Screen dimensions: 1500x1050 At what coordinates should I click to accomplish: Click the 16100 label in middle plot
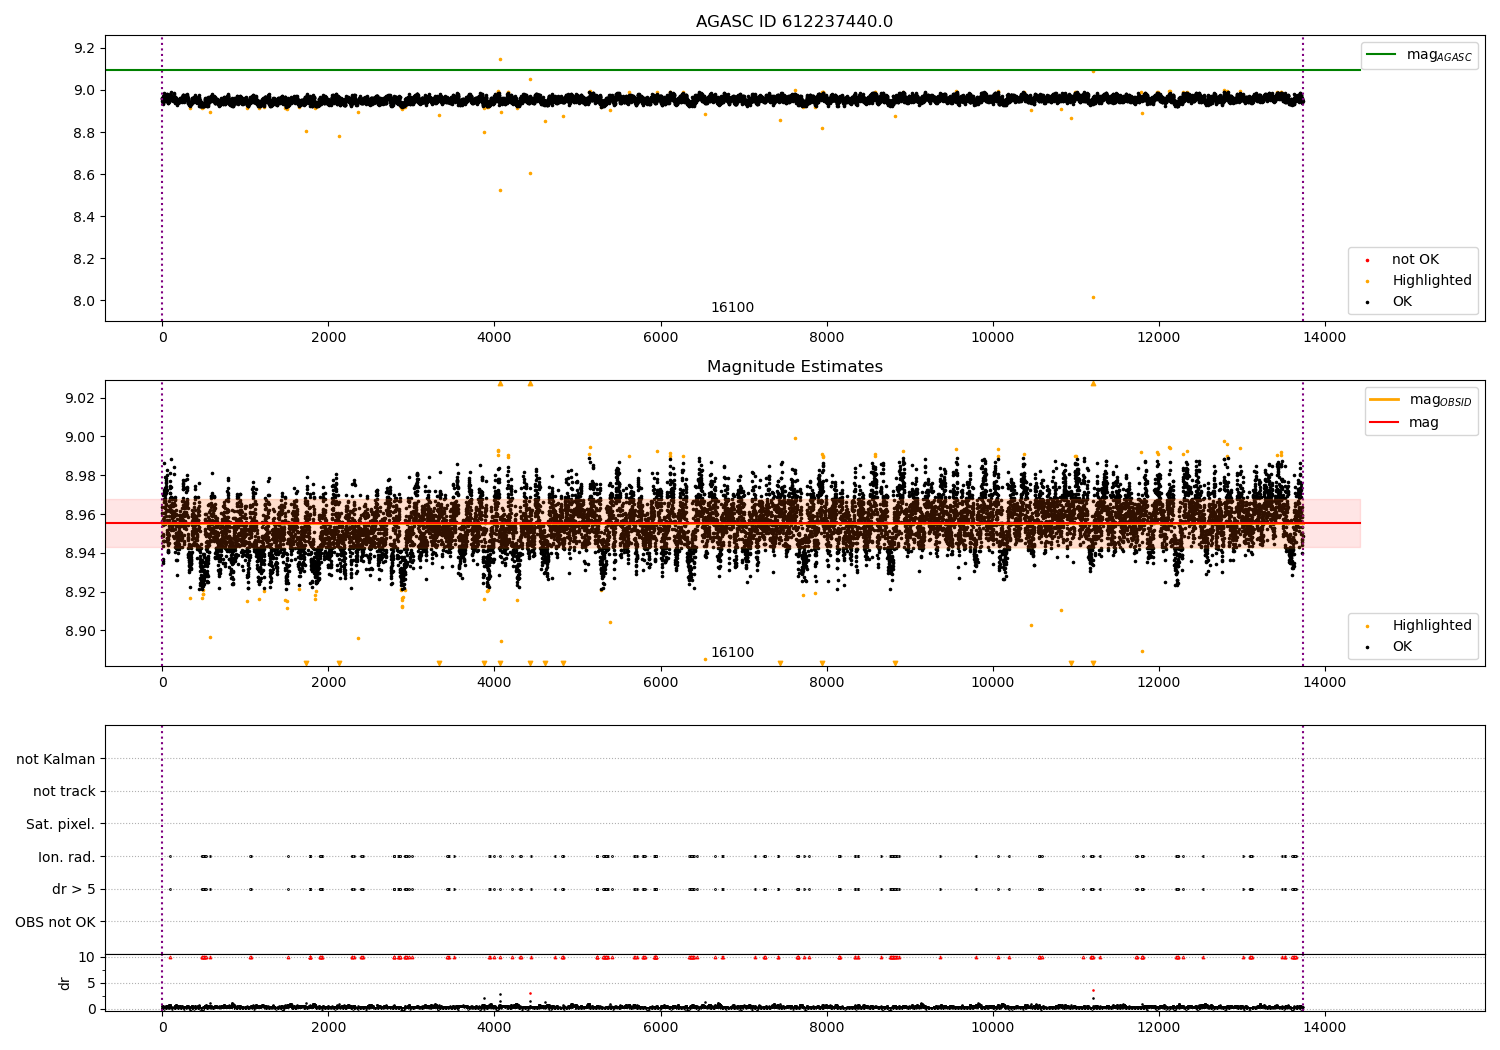click(x=733, y=653)
